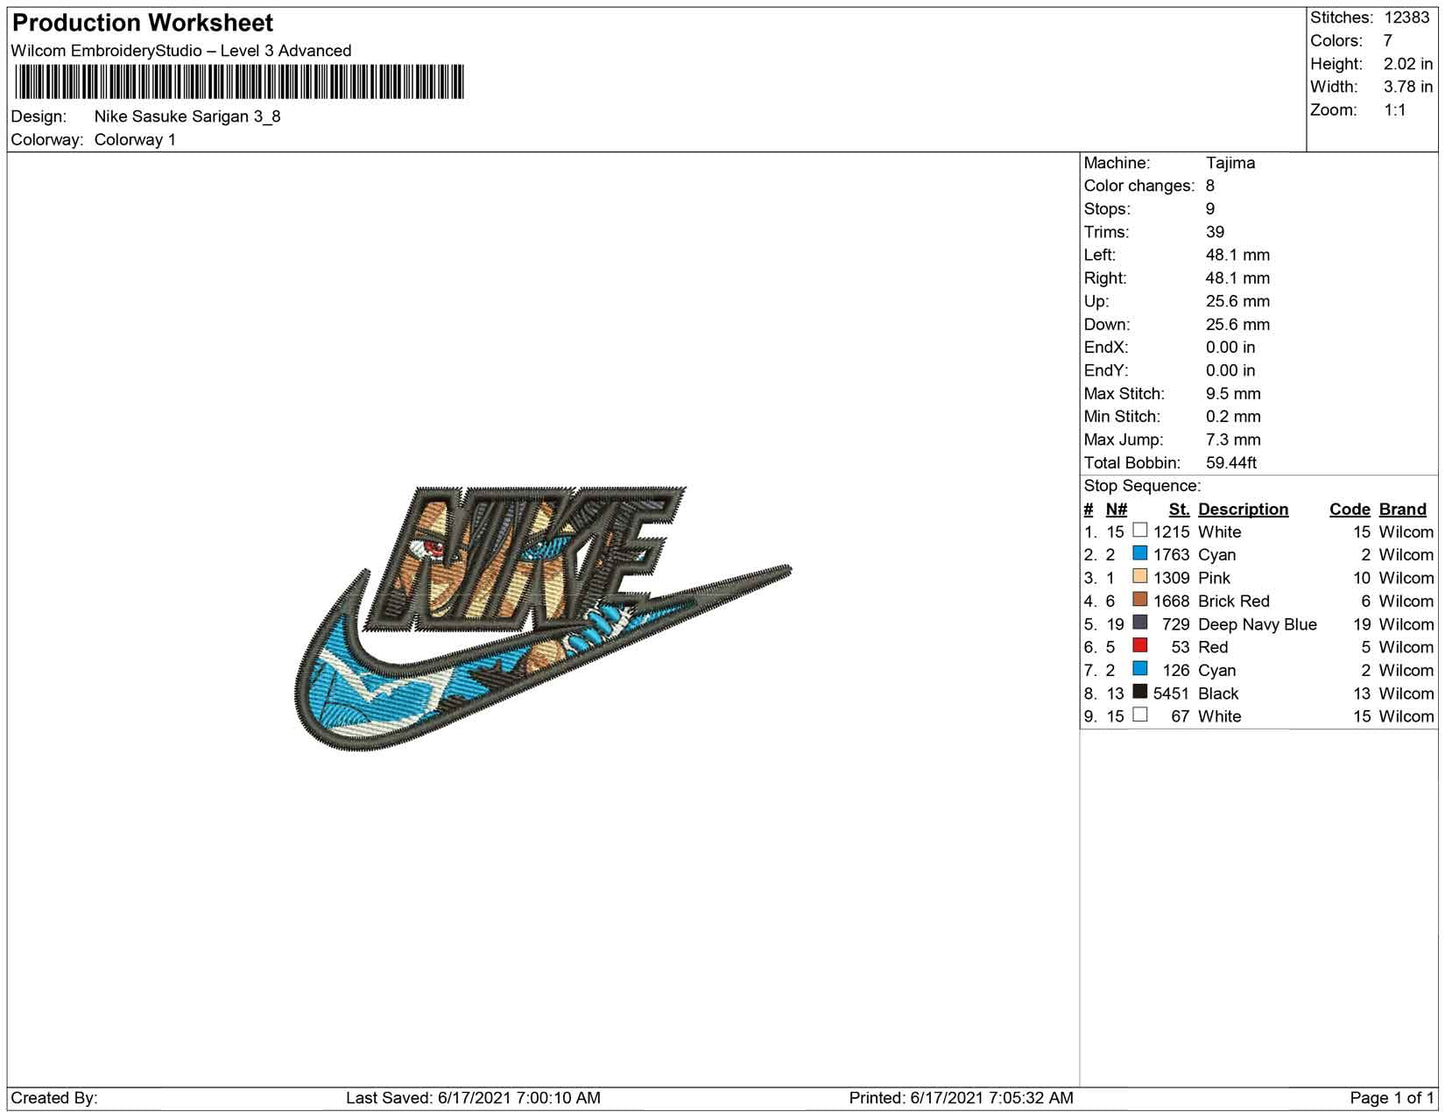Click the Stitches count 12383
Screen dimensions: 1445x1112
[1407, 17]
